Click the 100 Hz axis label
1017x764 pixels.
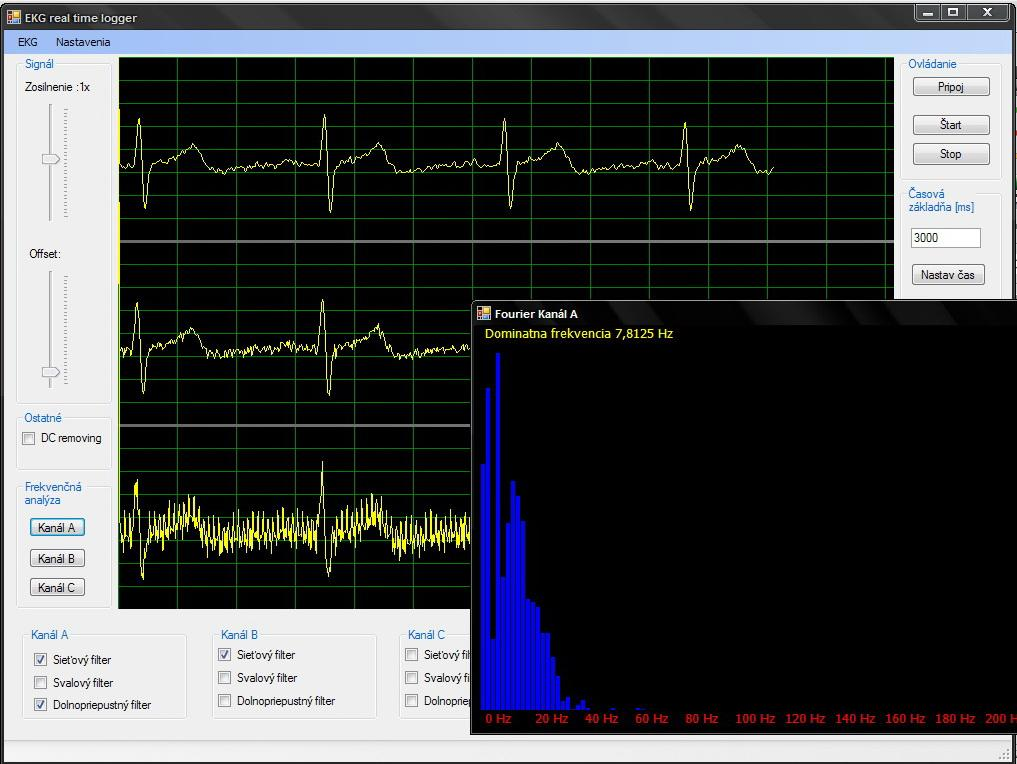(755, 719)
